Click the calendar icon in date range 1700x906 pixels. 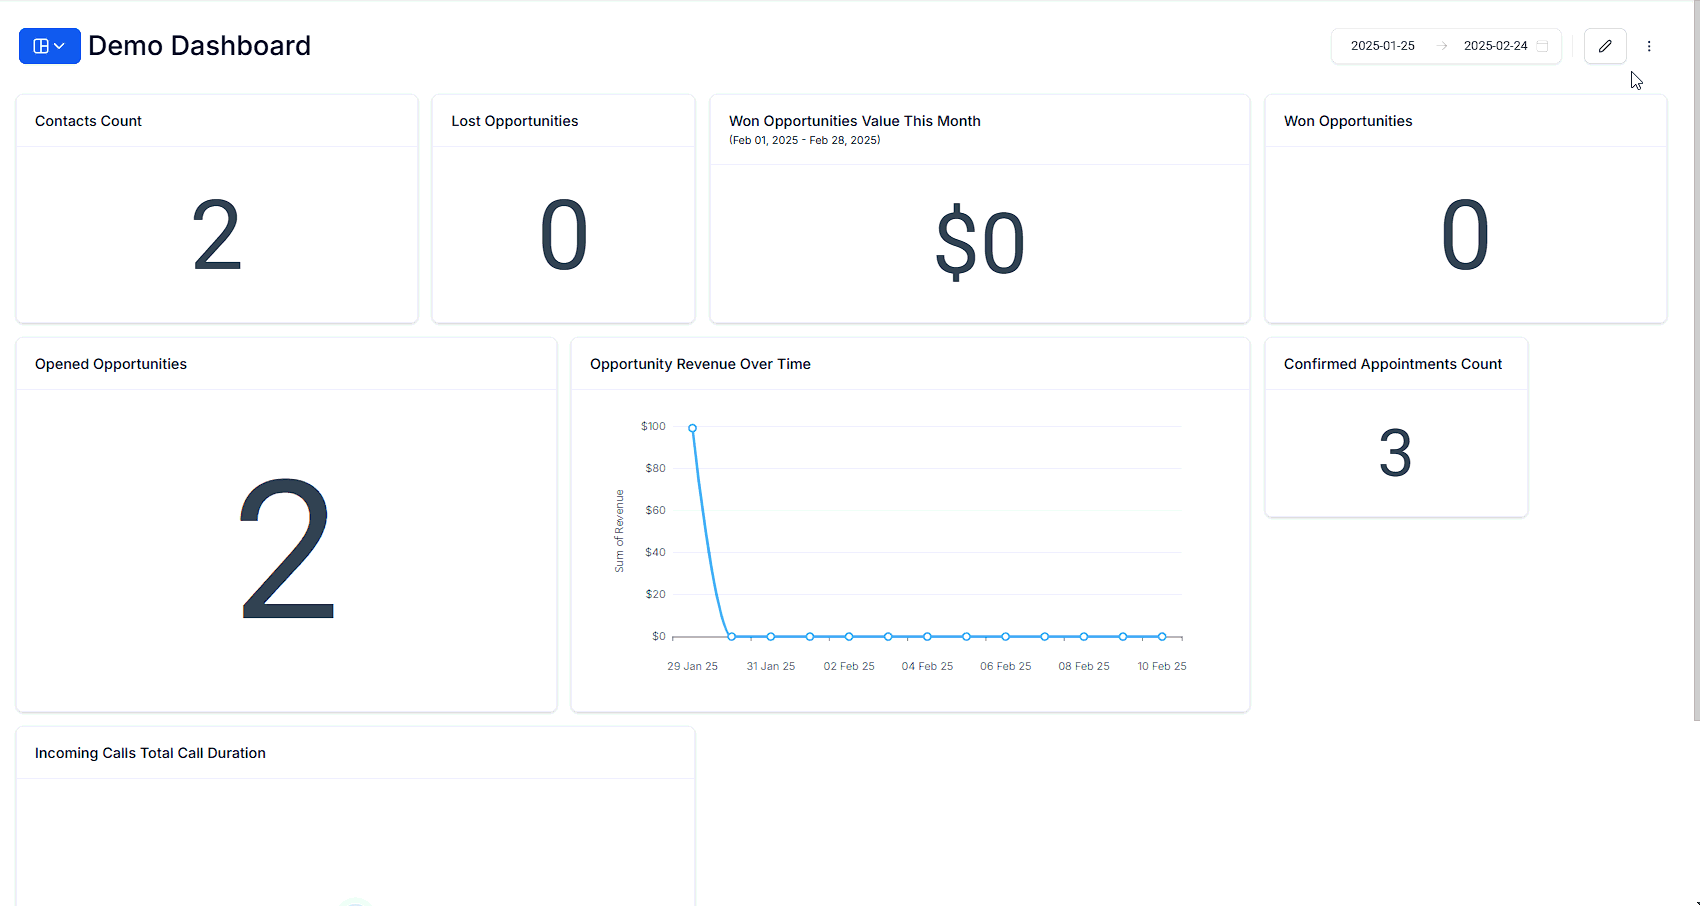click(1542, 46)
